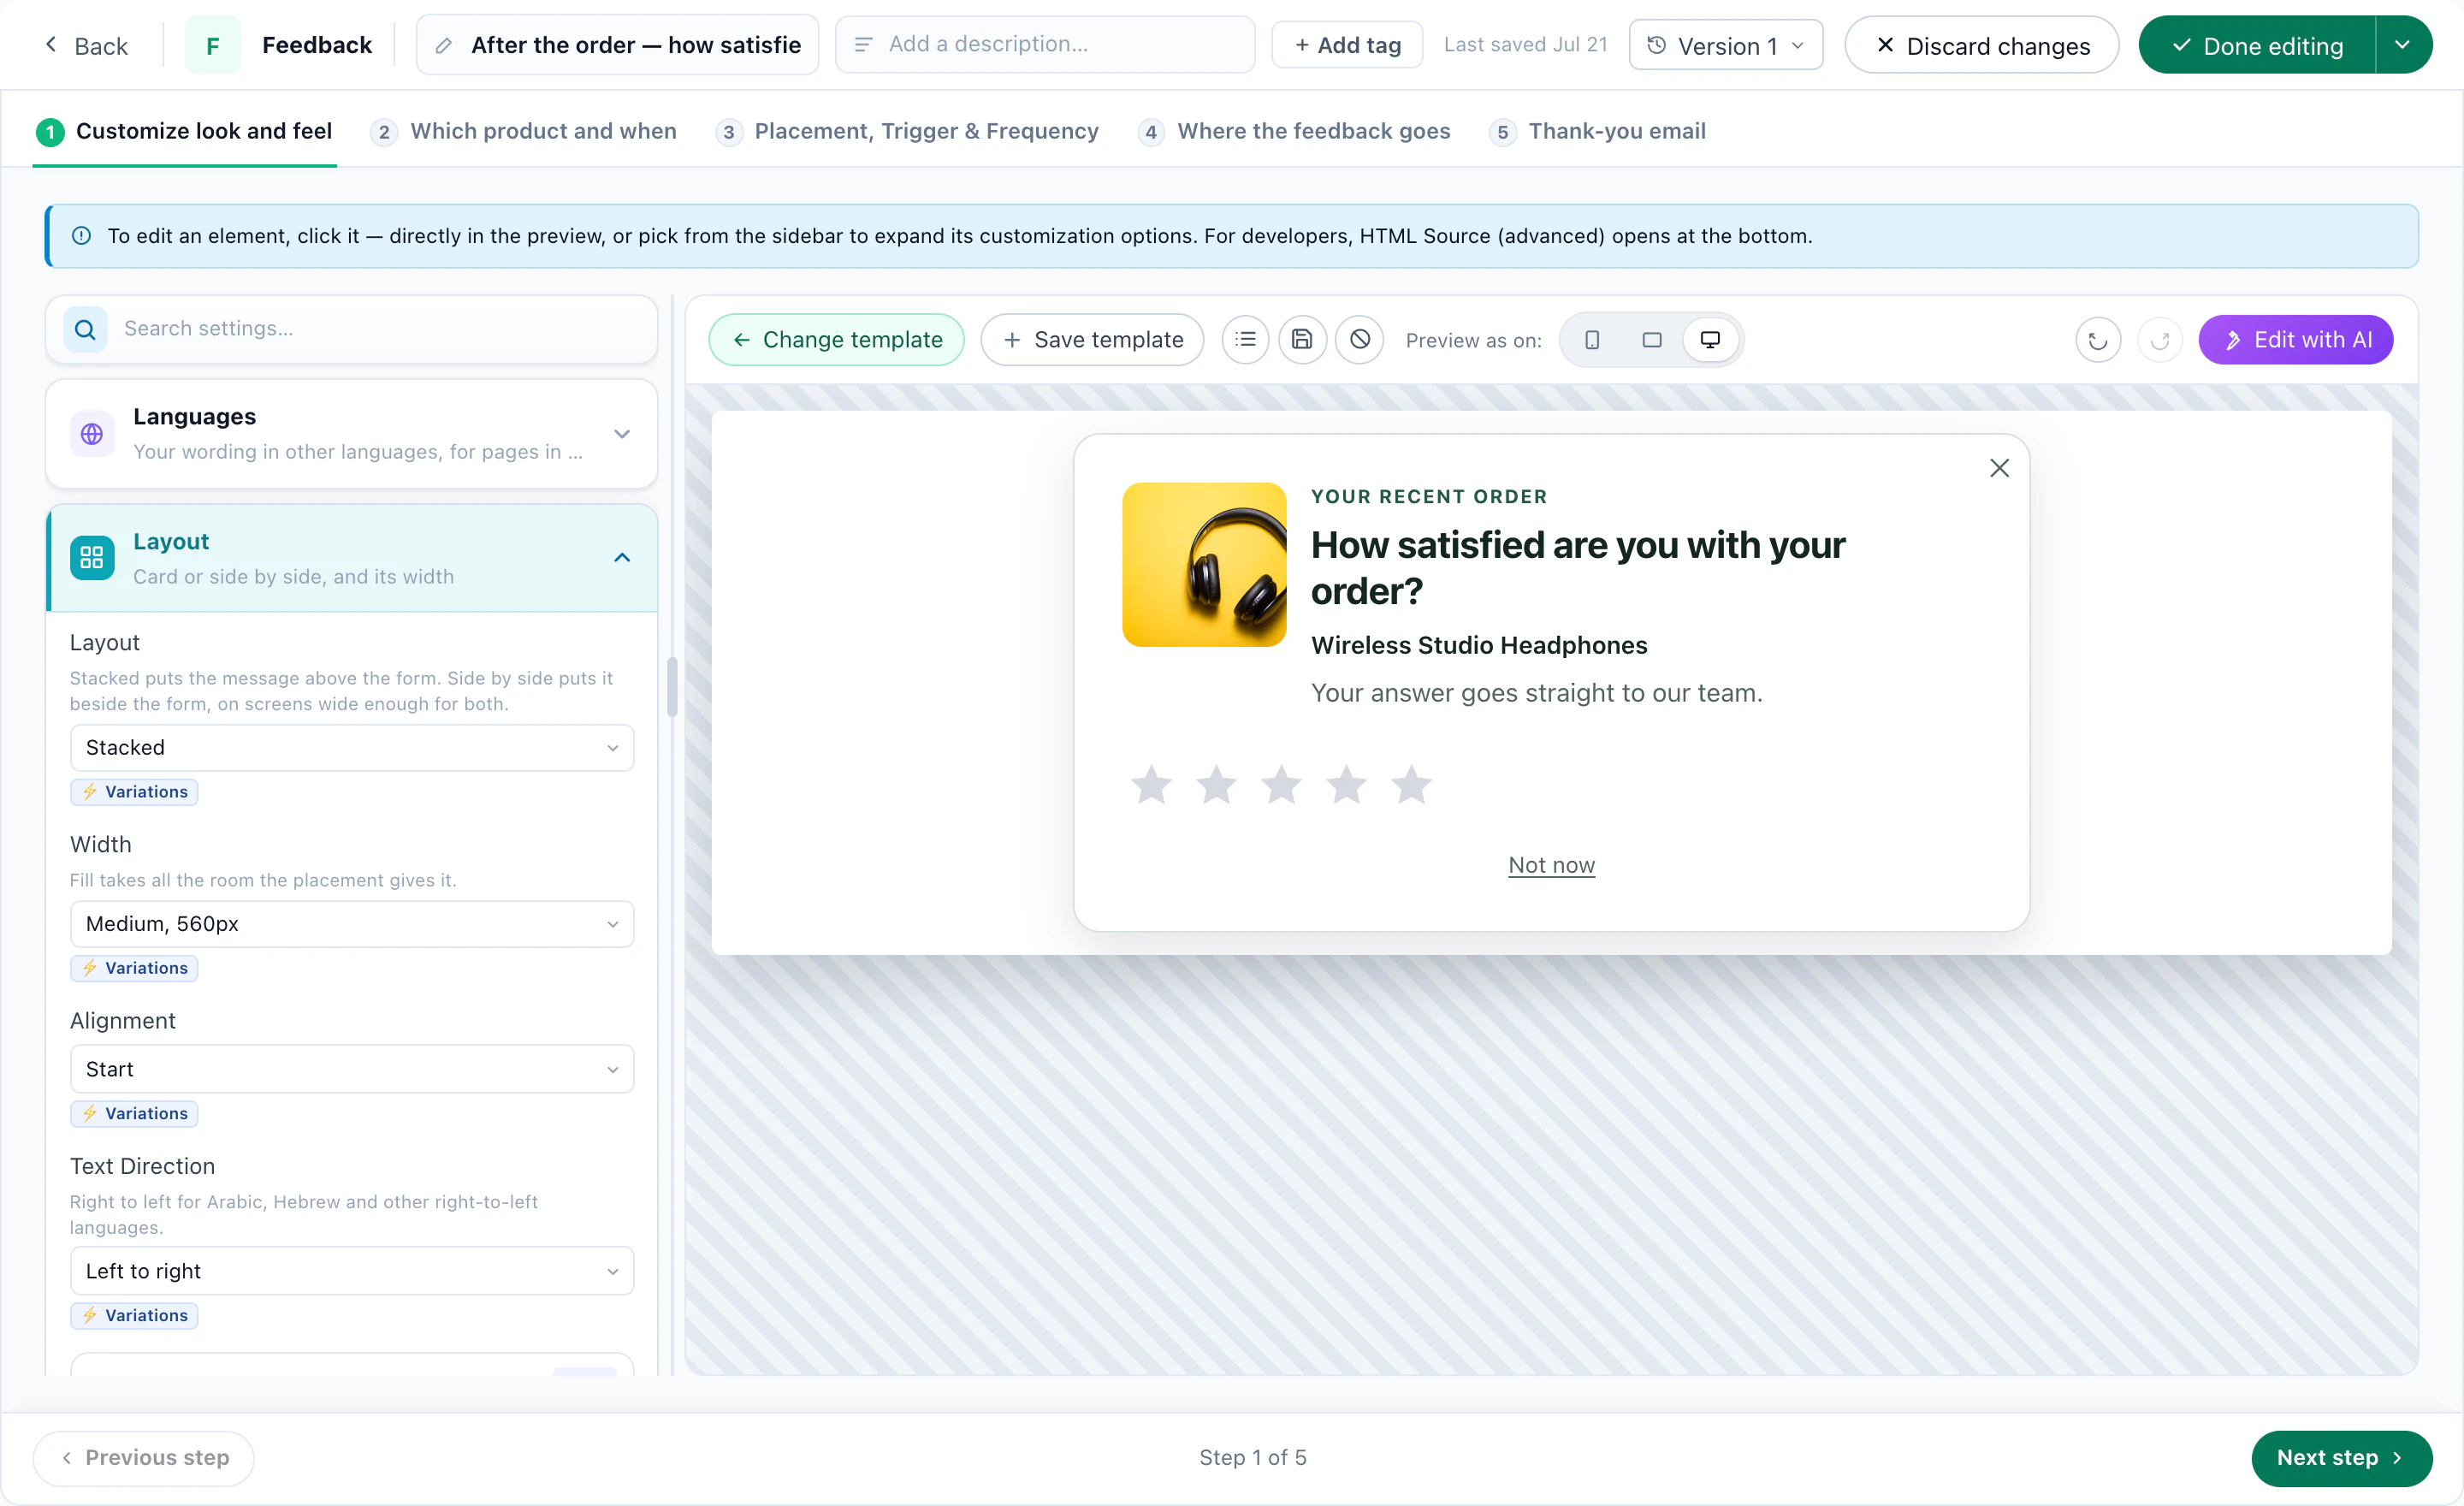Click the redo arrow icon
Viewport: 2464px width, 1506px height.
tap(2160, 340)
